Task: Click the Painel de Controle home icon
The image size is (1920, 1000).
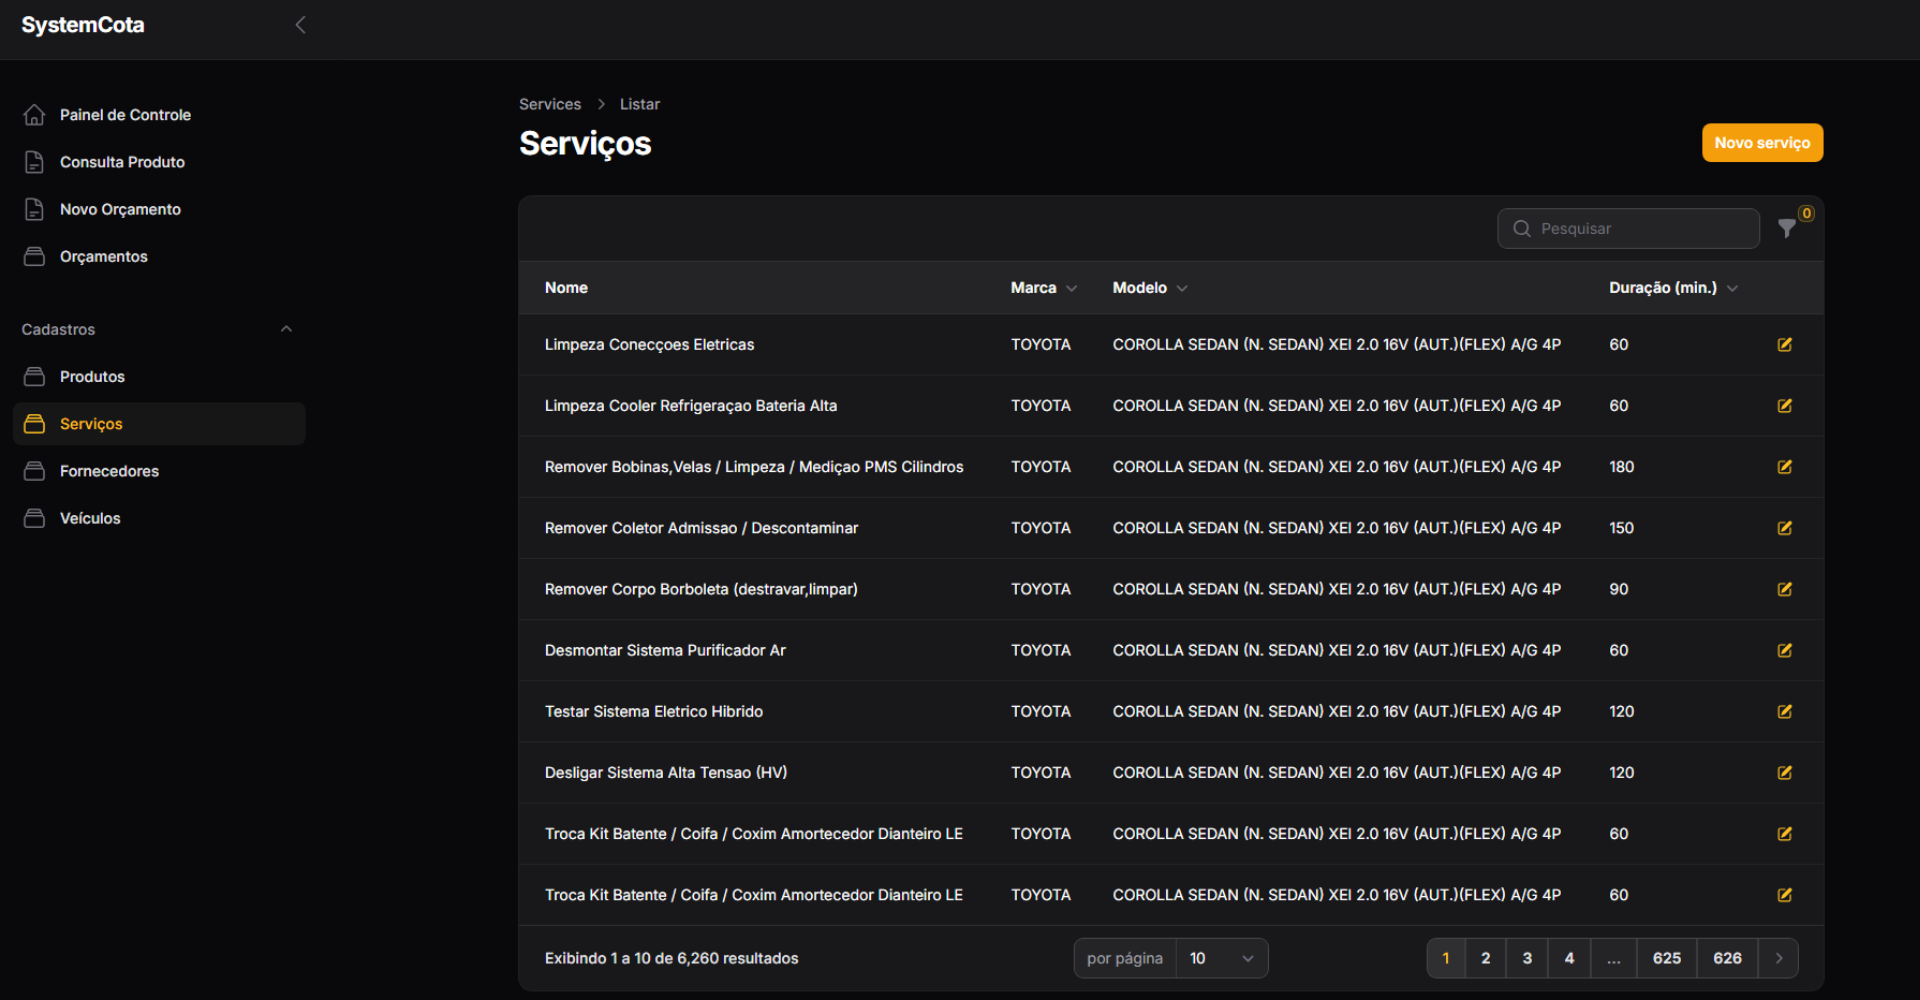Action: (34, 115)
